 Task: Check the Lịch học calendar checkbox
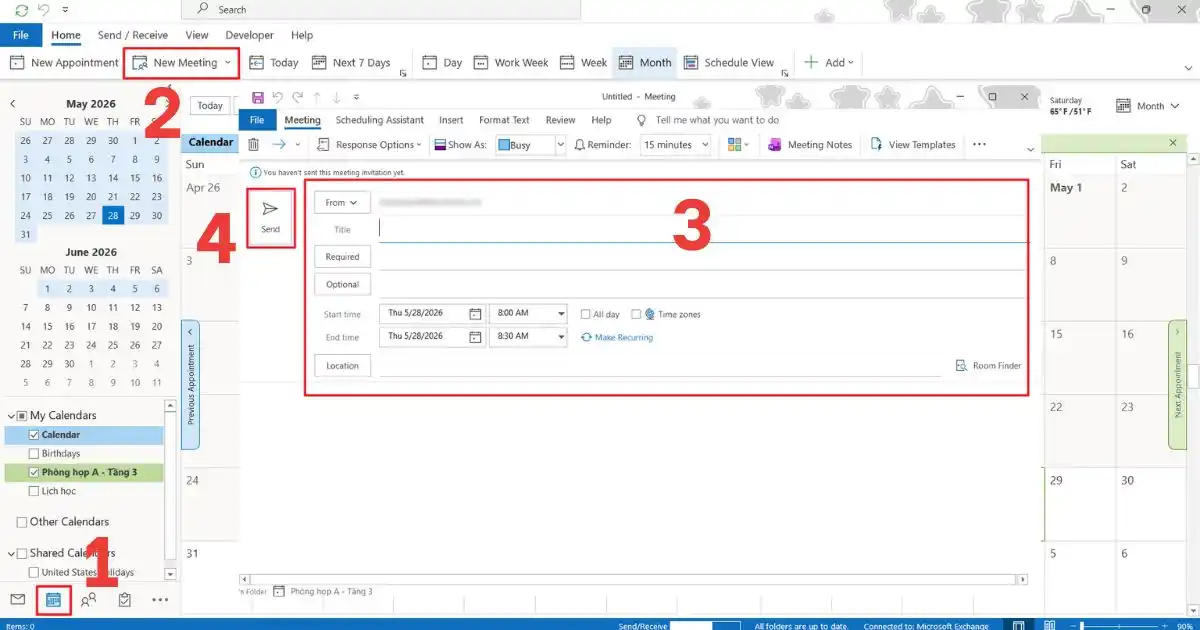click(x=35, y=491)
